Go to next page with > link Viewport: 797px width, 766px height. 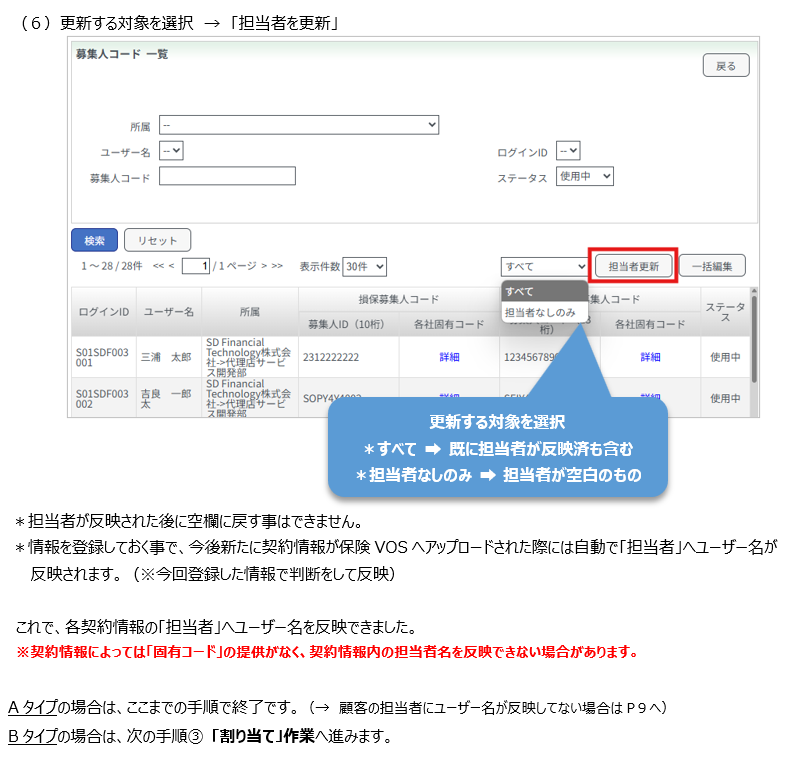(x=264, y=266)
